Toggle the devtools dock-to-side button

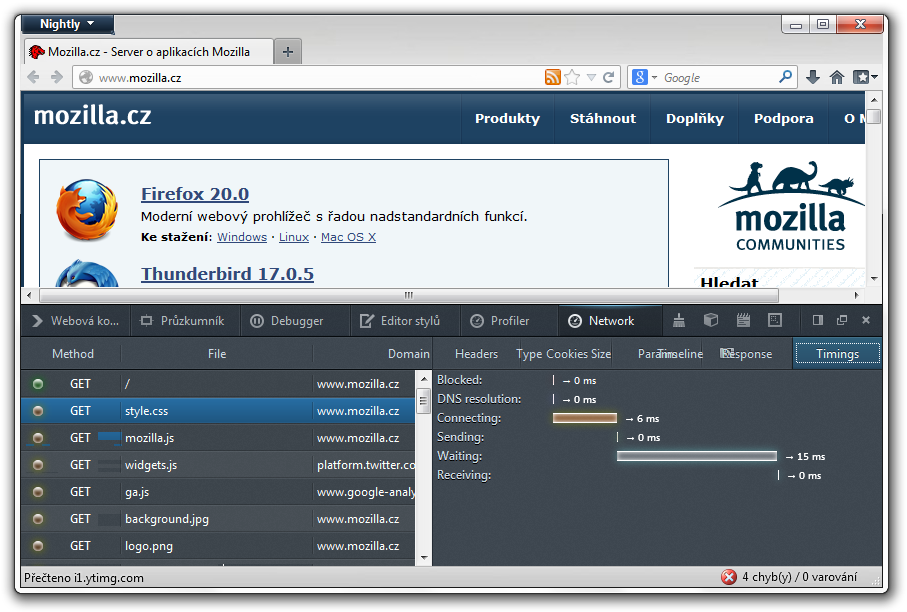click(x=817, y=320)
